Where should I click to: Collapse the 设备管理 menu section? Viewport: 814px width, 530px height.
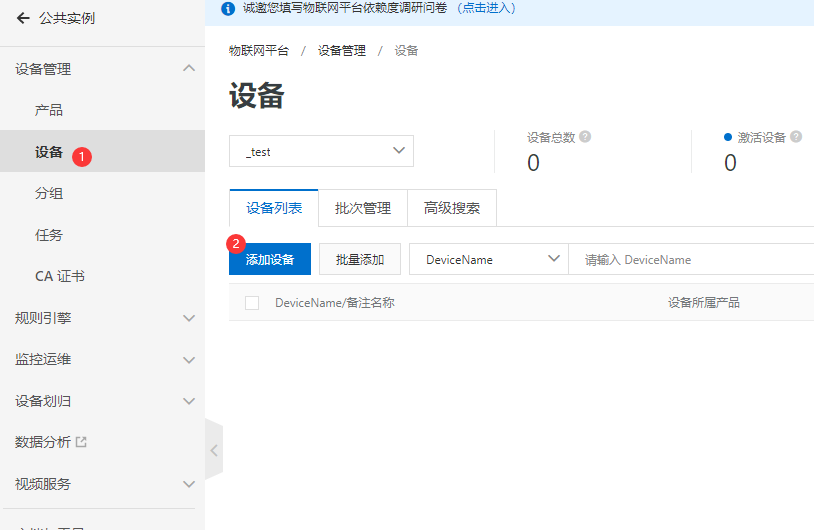(x=189, y=69)
